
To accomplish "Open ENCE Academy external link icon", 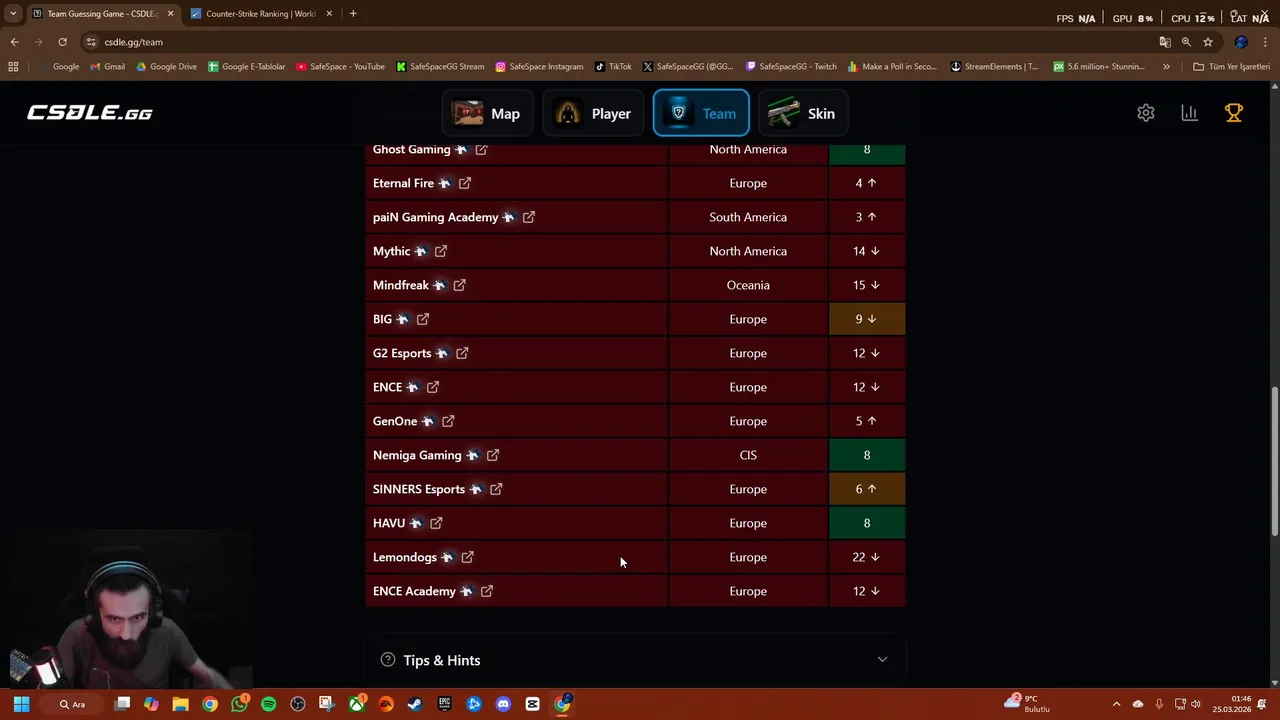I will coord(487,591).
